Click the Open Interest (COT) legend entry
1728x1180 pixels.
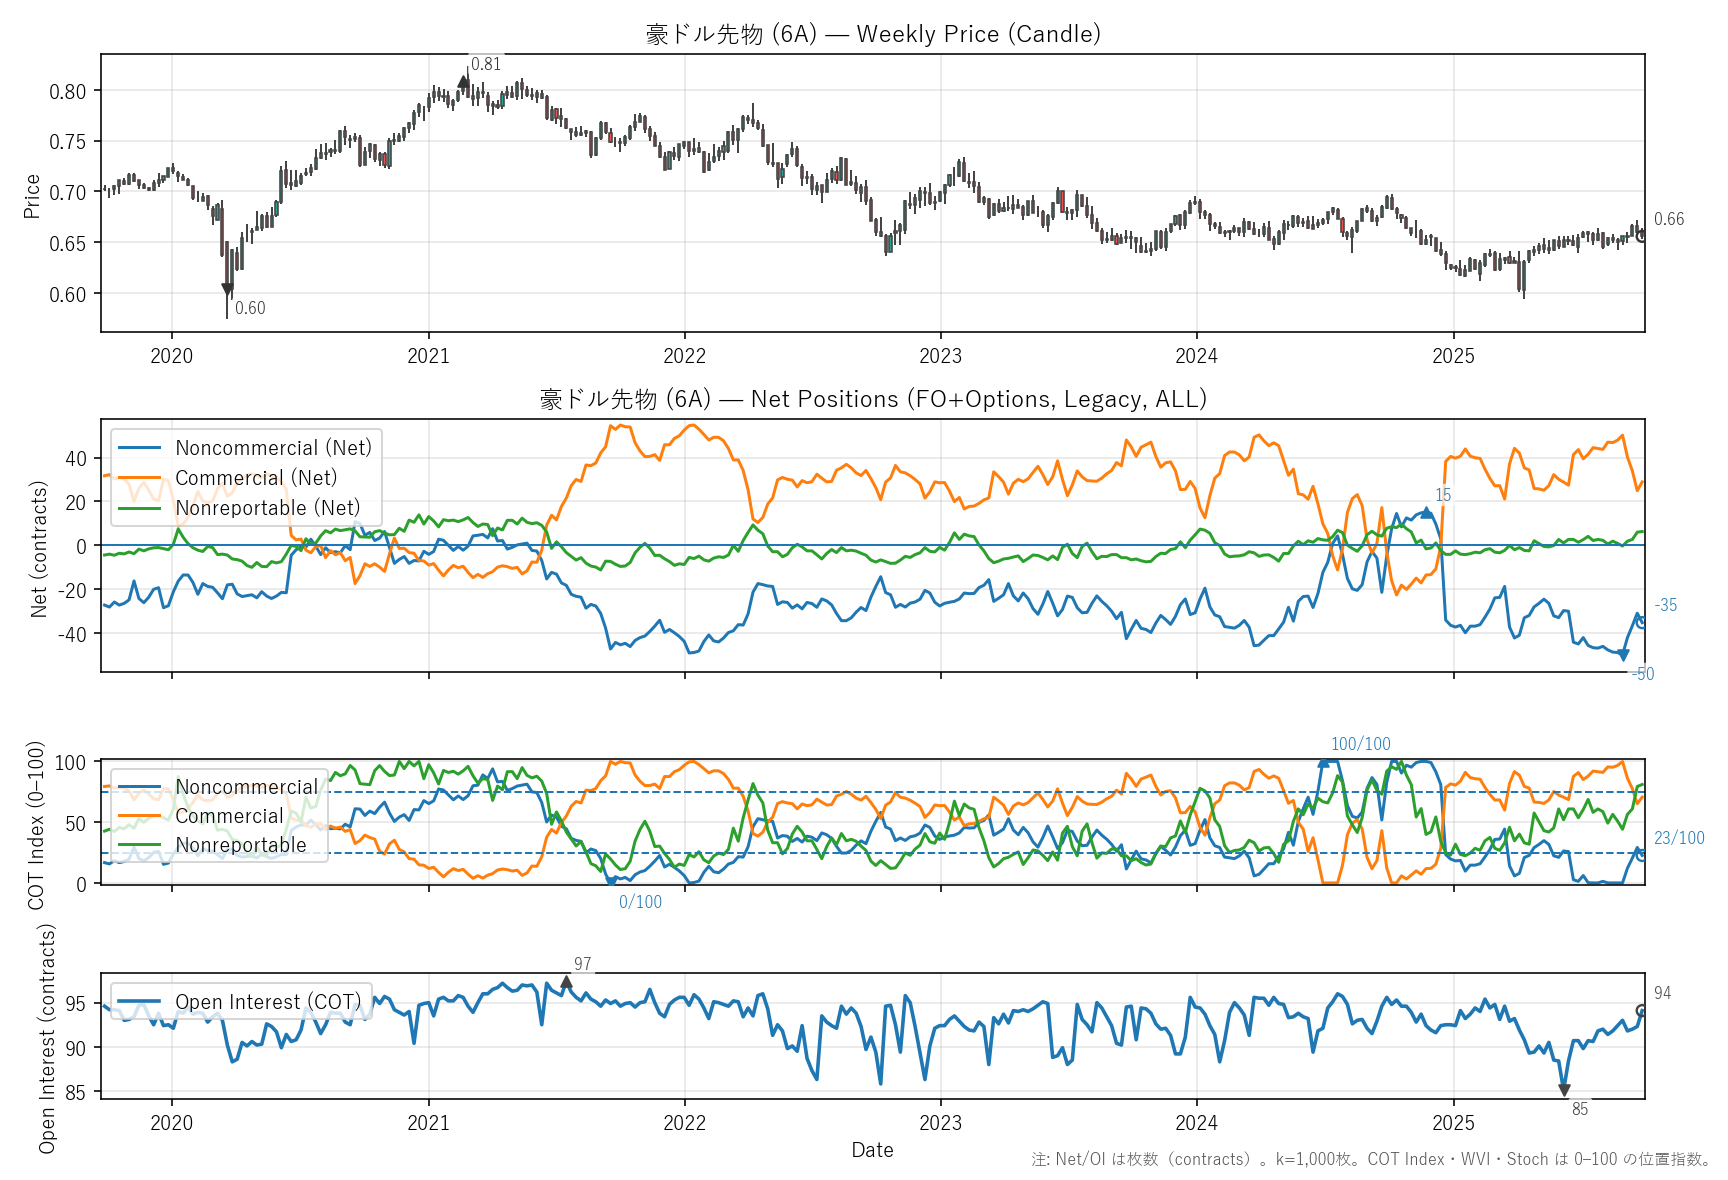point(267,1002)
